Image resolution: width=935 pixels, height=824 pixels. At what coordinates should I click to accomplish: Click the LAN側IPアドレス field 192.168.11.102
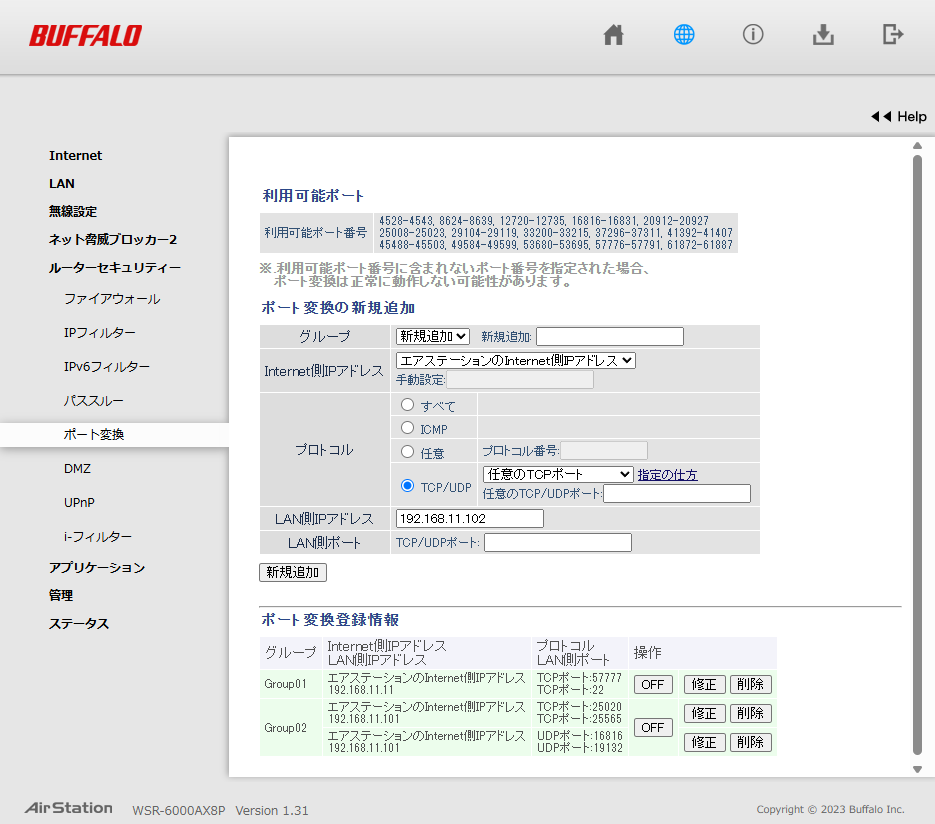click(x=470, y=519)
